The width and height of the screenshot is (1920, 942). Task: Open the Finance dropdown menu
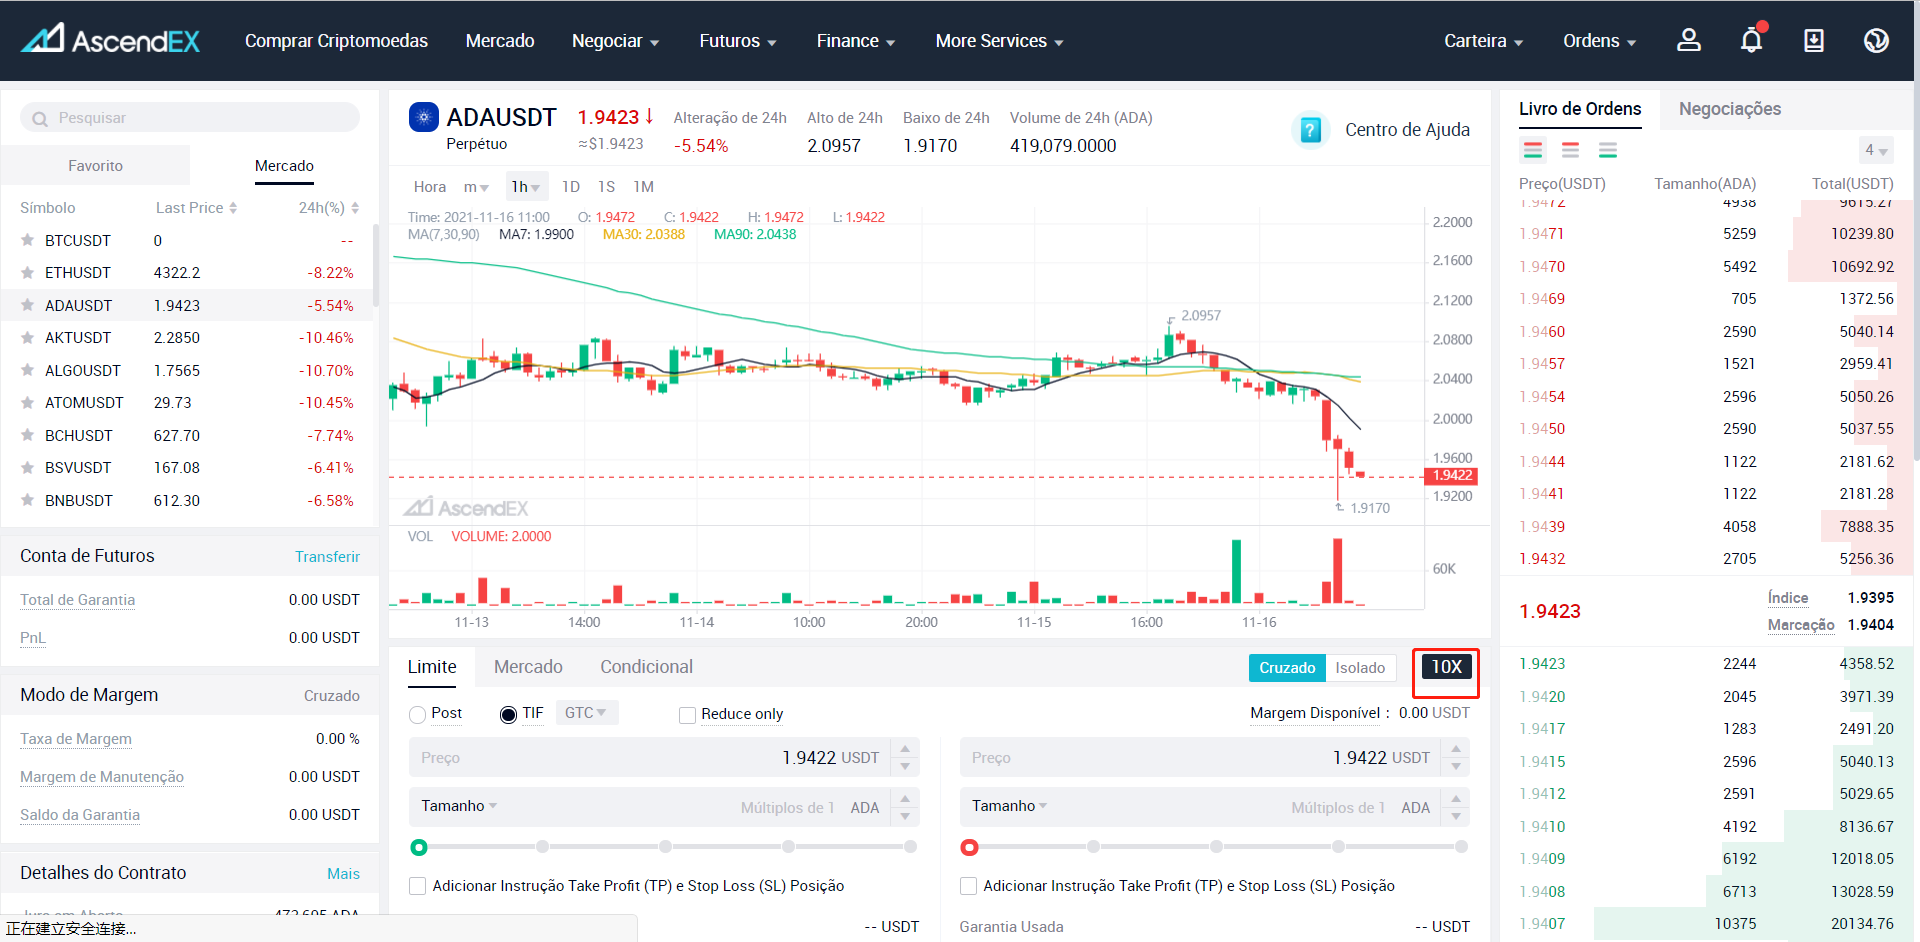(856, 41)
